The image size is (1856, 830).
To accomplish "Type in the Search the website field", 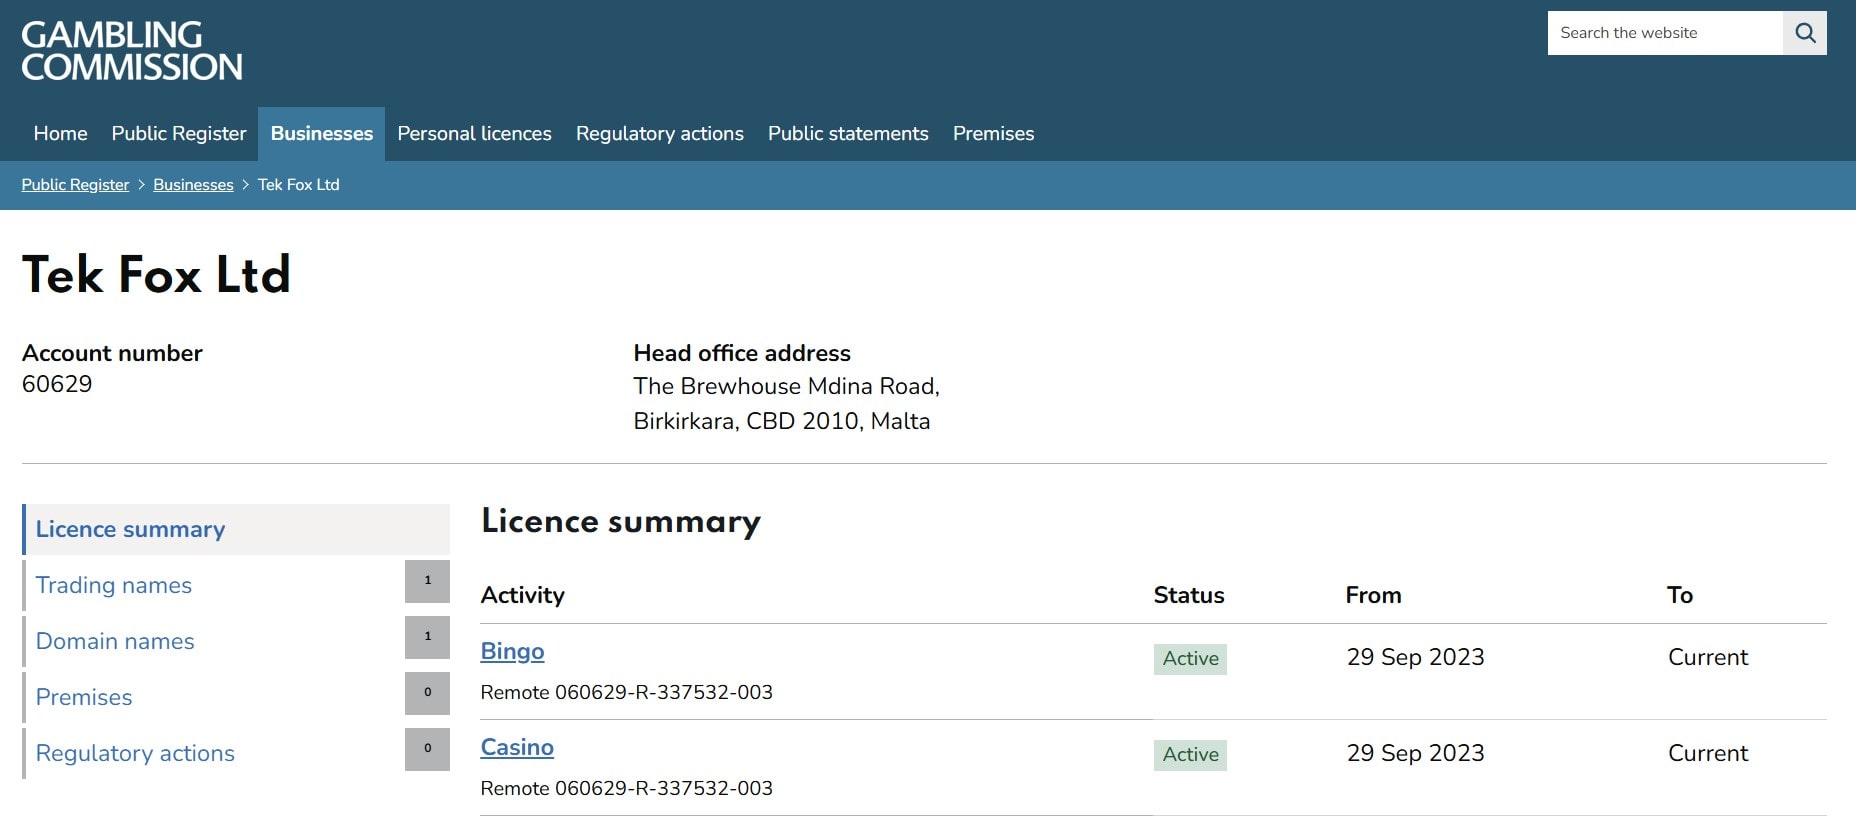I will (1664, 33).
